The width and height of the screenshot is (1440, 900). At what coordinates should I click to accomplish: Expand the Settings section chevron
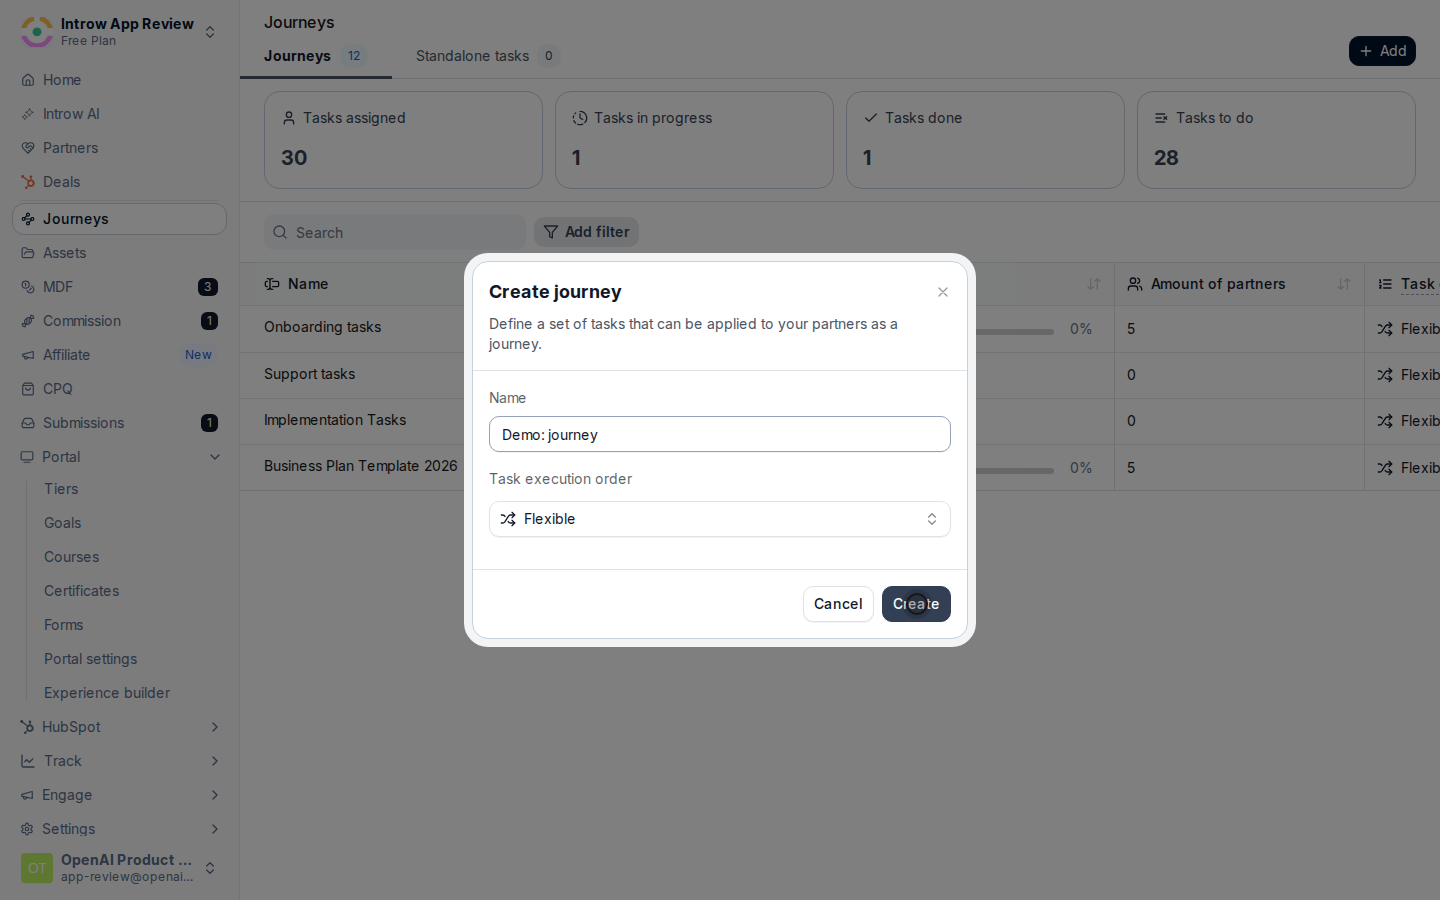pos(215,829)
